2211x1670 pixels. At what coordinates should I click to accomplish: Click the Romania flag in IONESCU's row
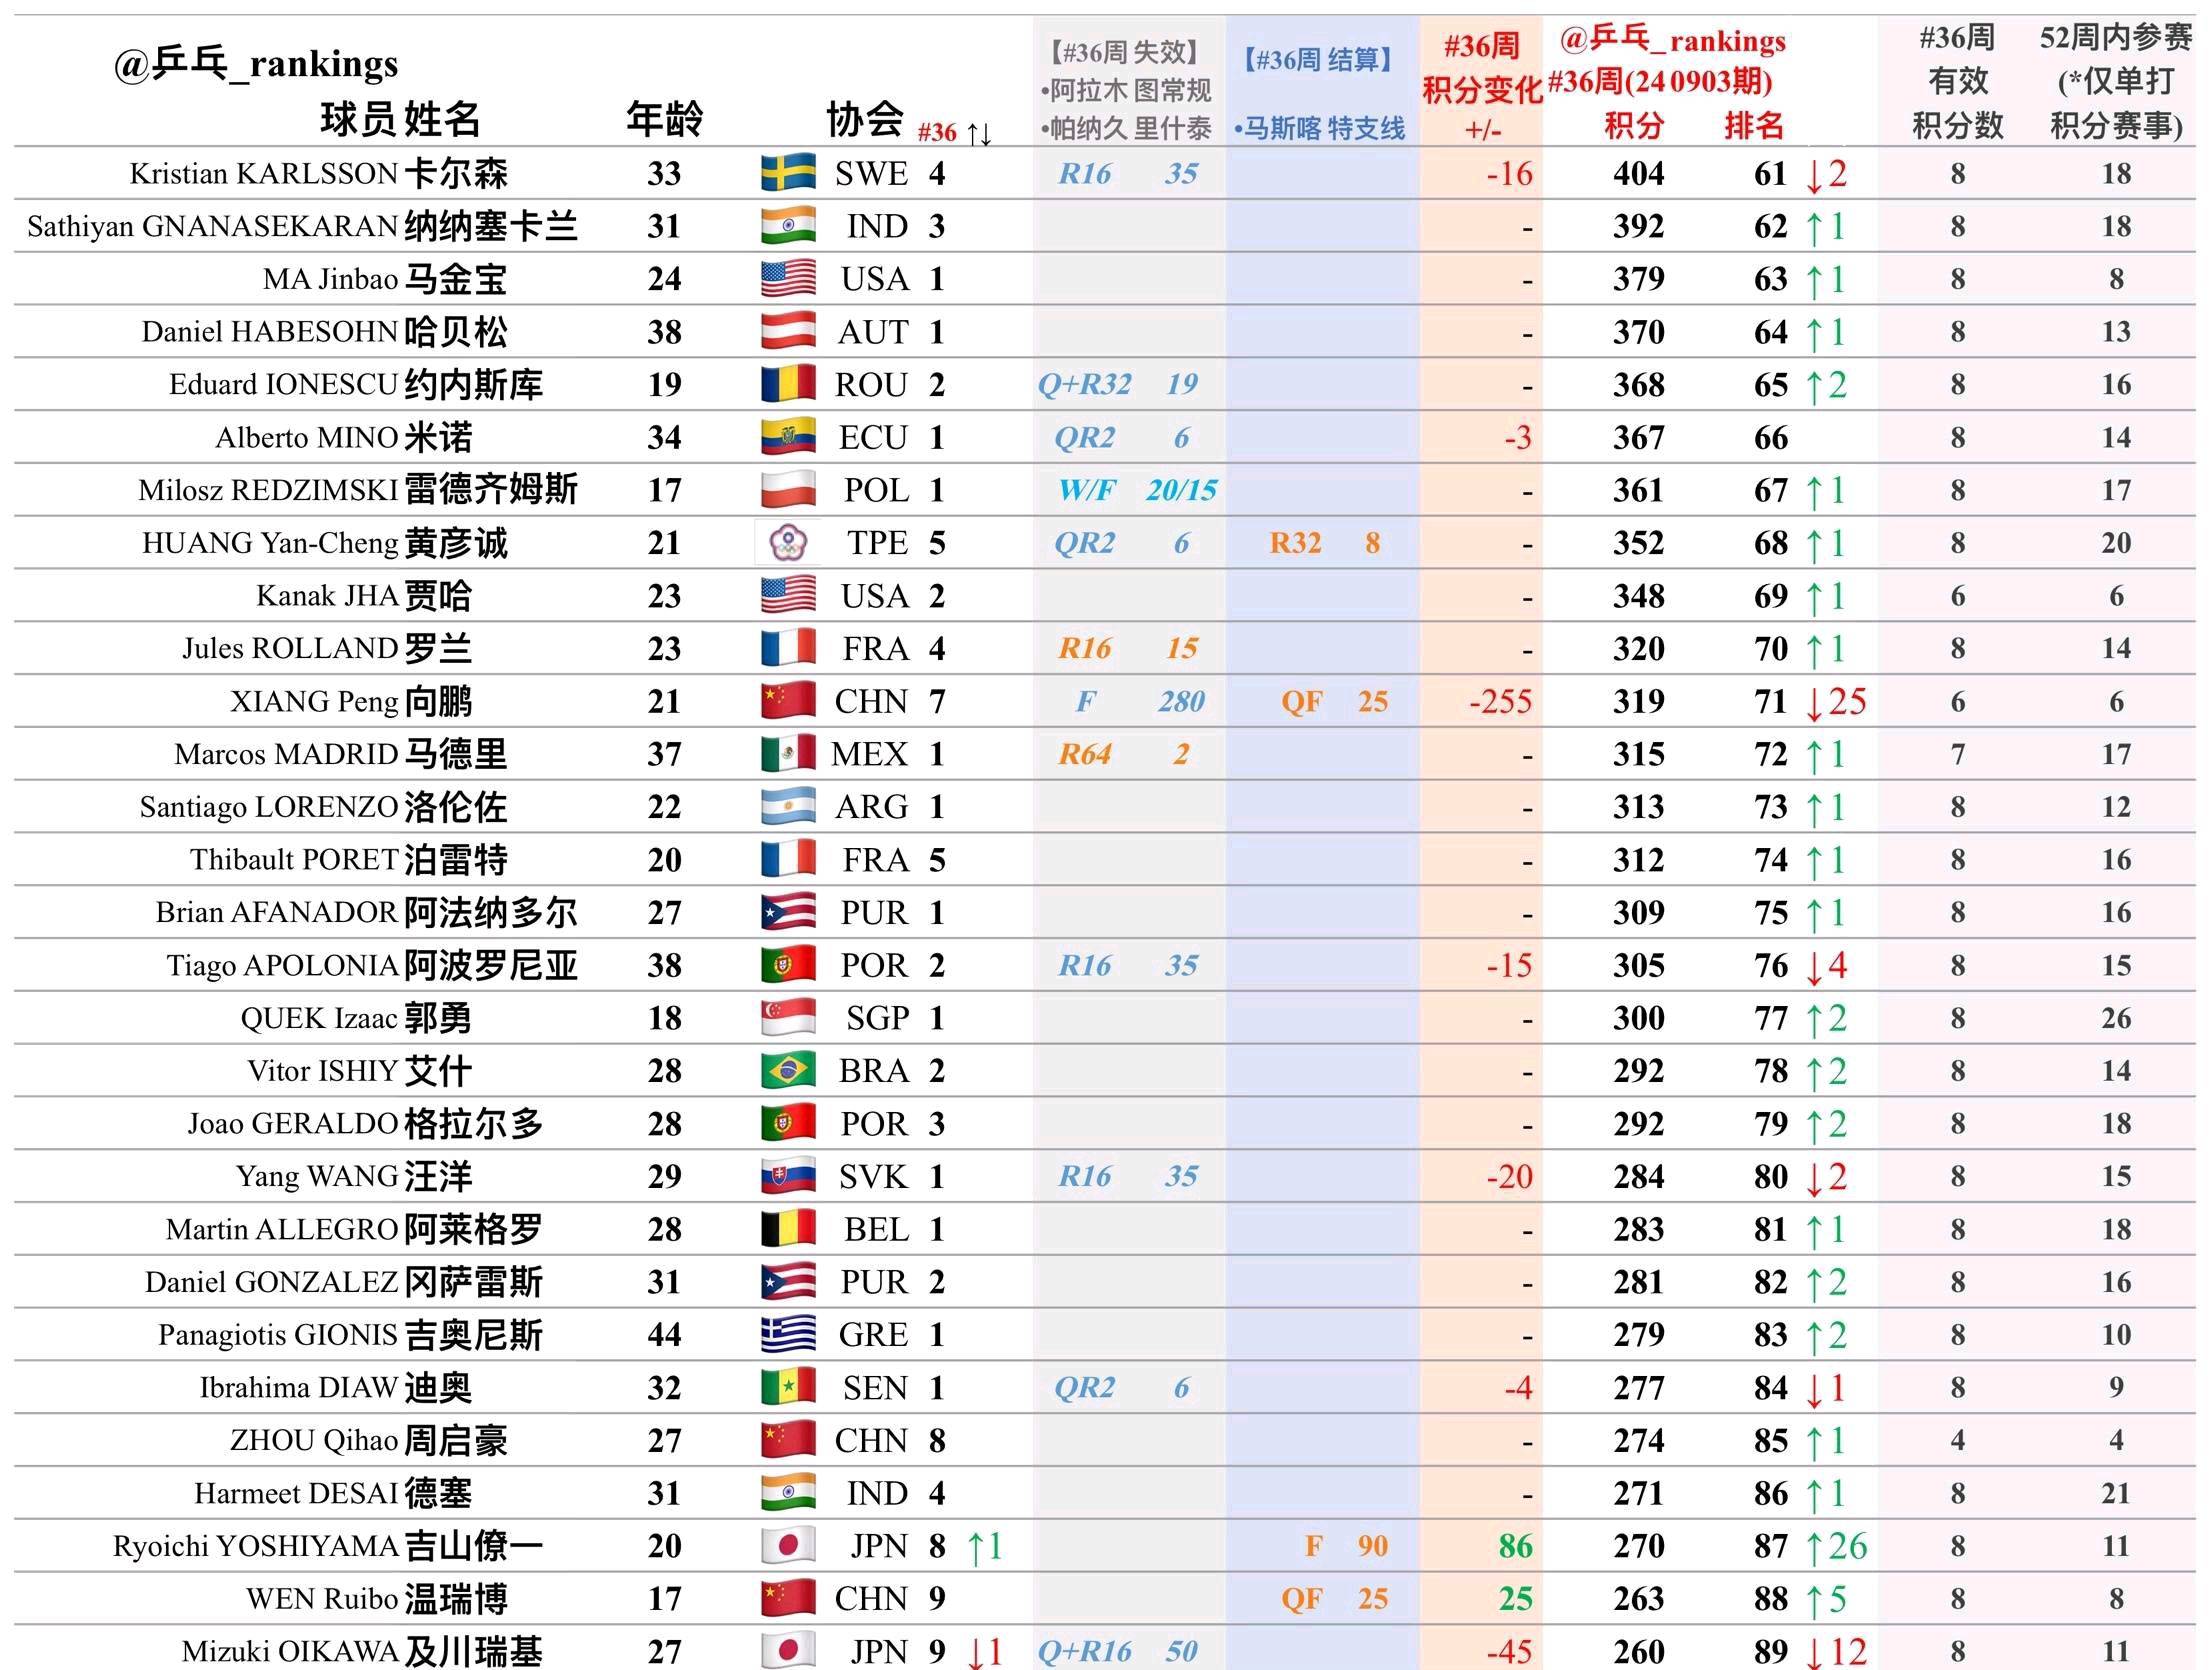coord(788,385)
